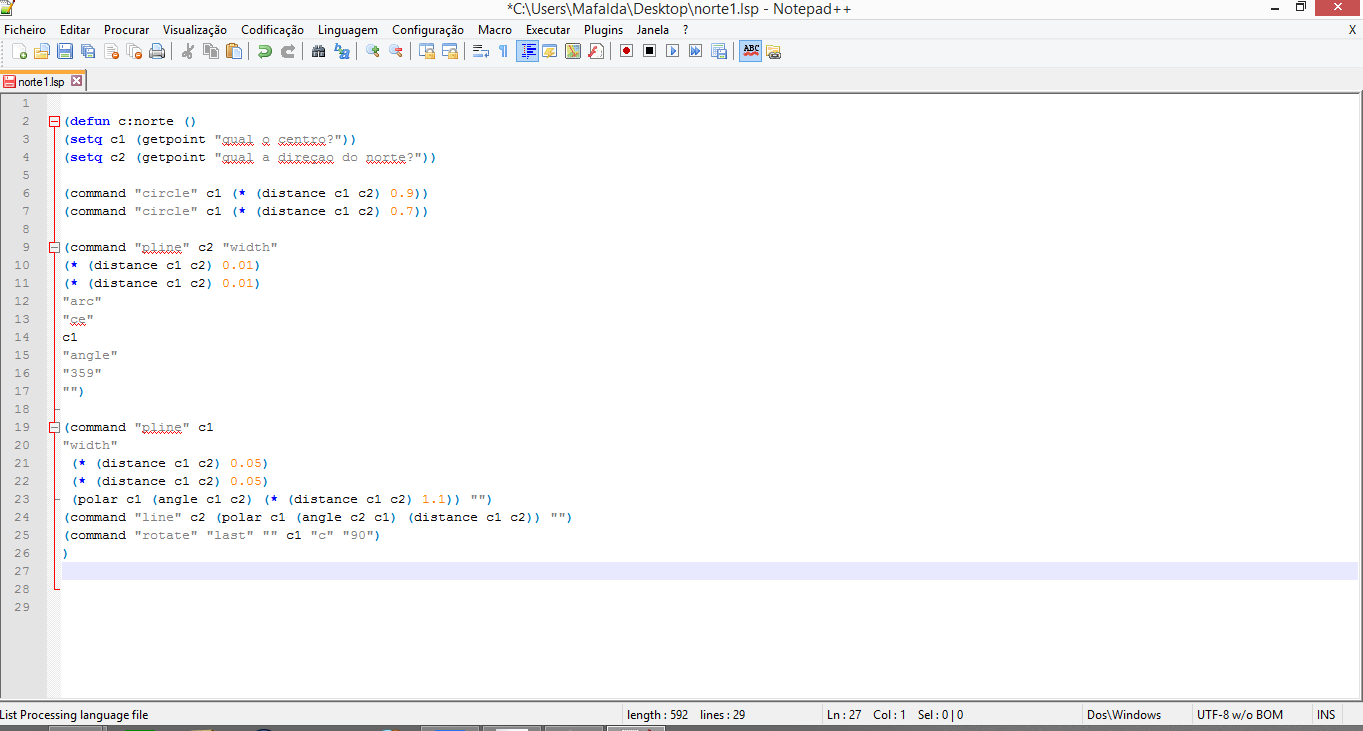Toggle the Function List panel icon

pos(596,51)
